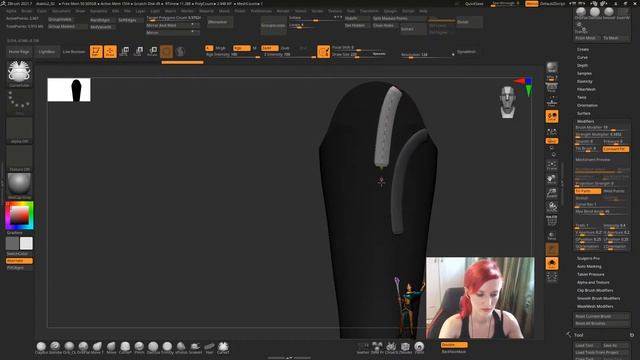Activate the Edit mode button

pyautogui.click(x=96, y=51)
